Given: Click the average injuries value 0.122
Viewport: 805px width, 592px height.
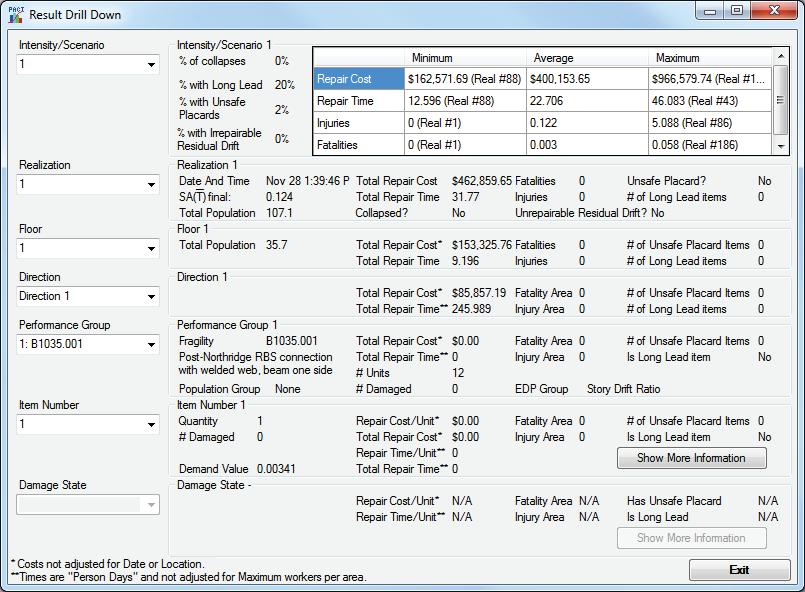Looking at the screenshot, I should click(587, 123).
